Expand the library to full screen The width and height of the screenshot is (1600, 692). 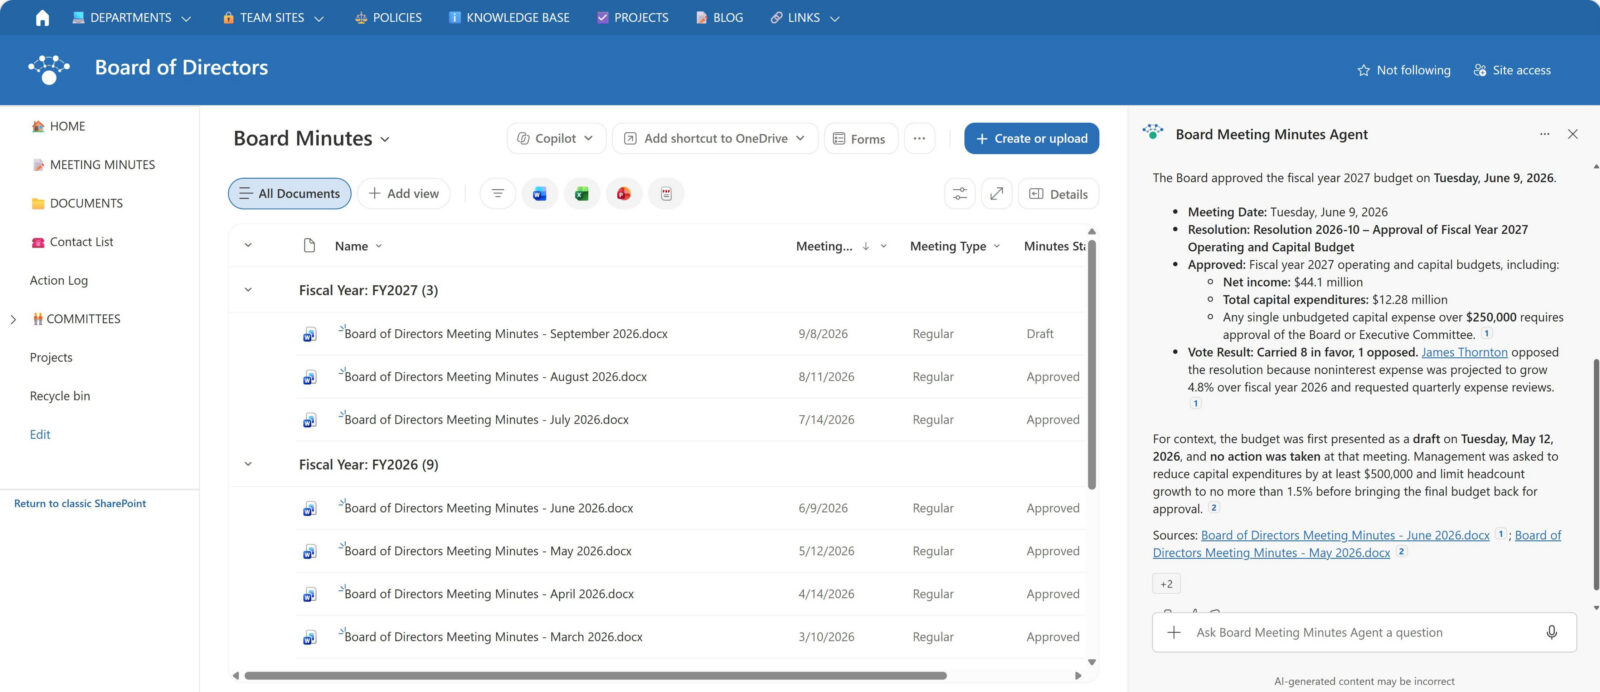pyautogui.click(x=997, y=194)
